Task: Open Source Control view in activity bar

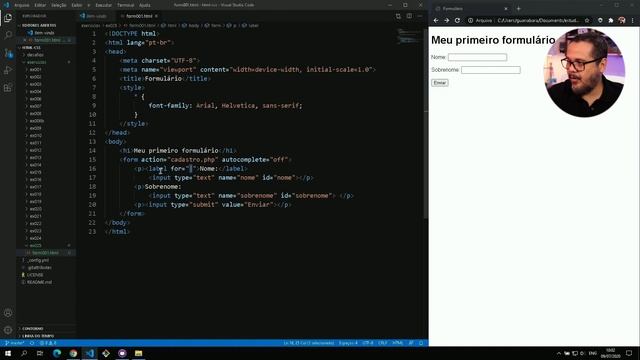Action: click(8, 53)
